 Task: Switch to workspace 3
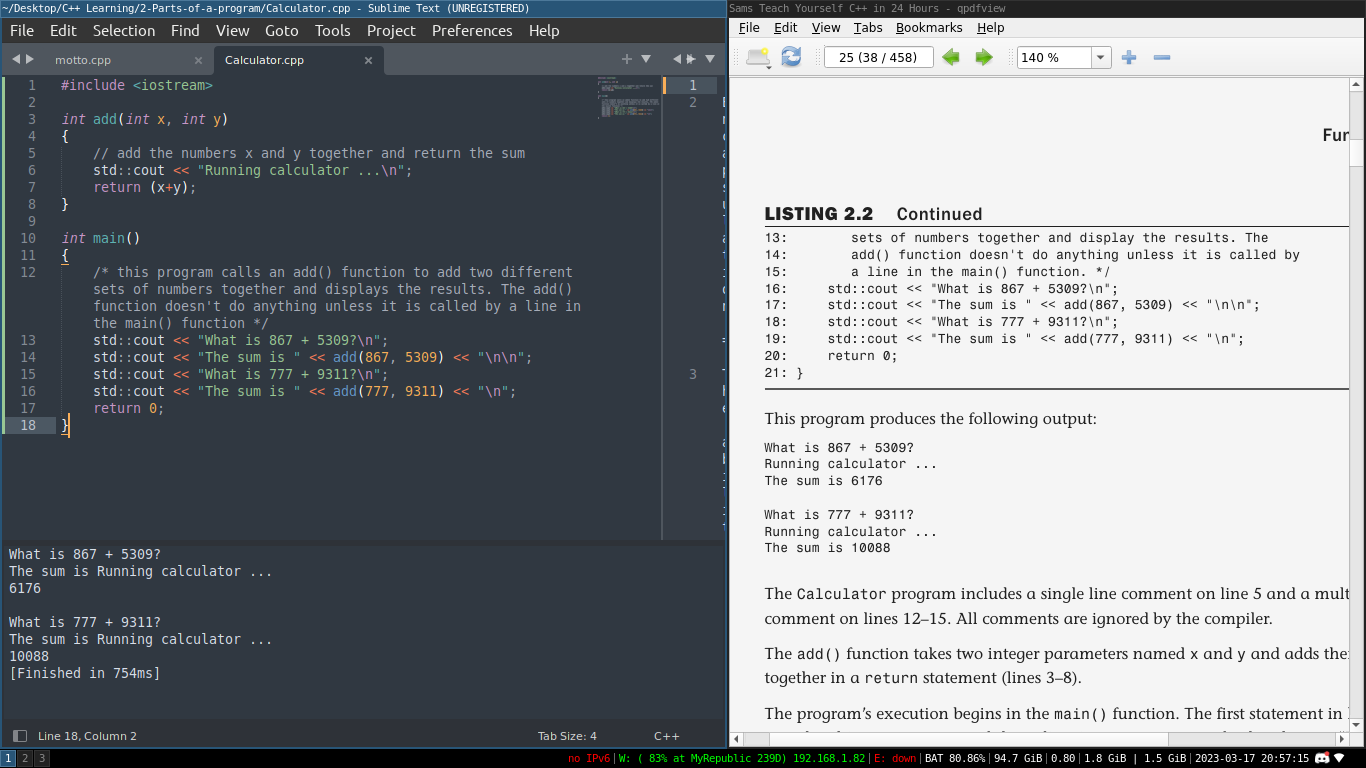tap(41, 758)
